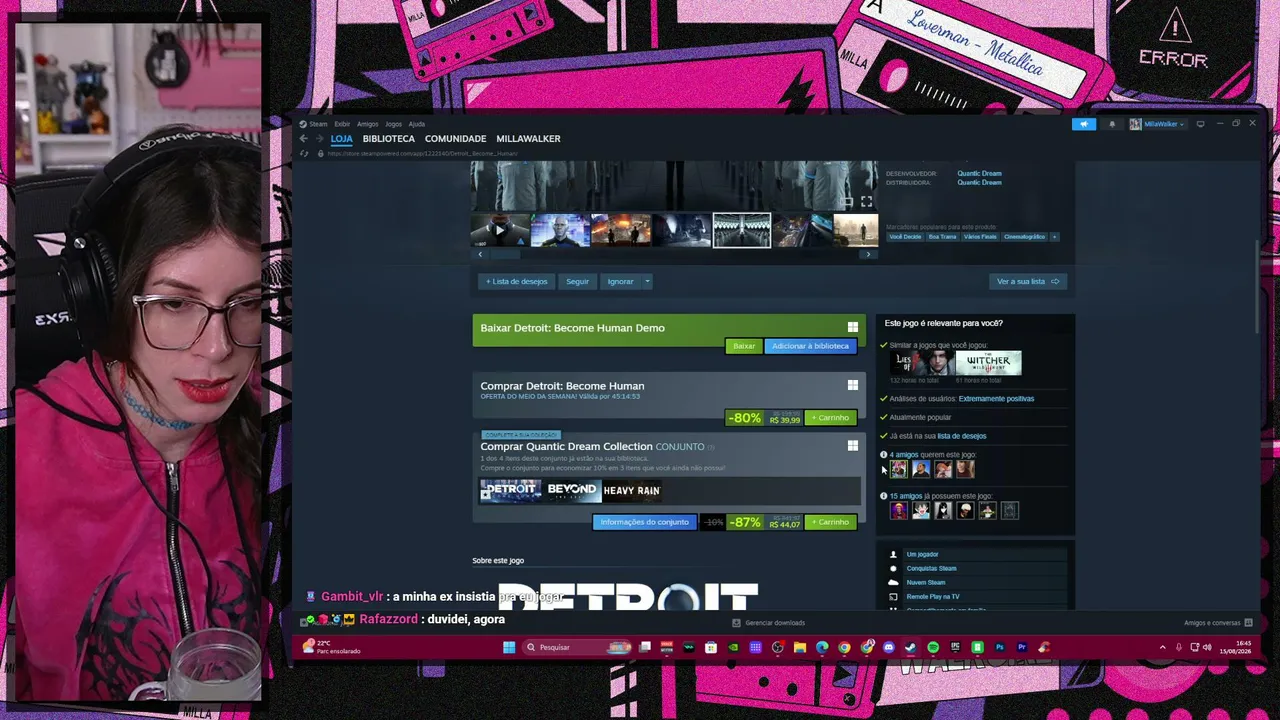Select the Cinematográfico tag
Viewport: 1280px width, 720px height.
click(x=1024, y=237)
